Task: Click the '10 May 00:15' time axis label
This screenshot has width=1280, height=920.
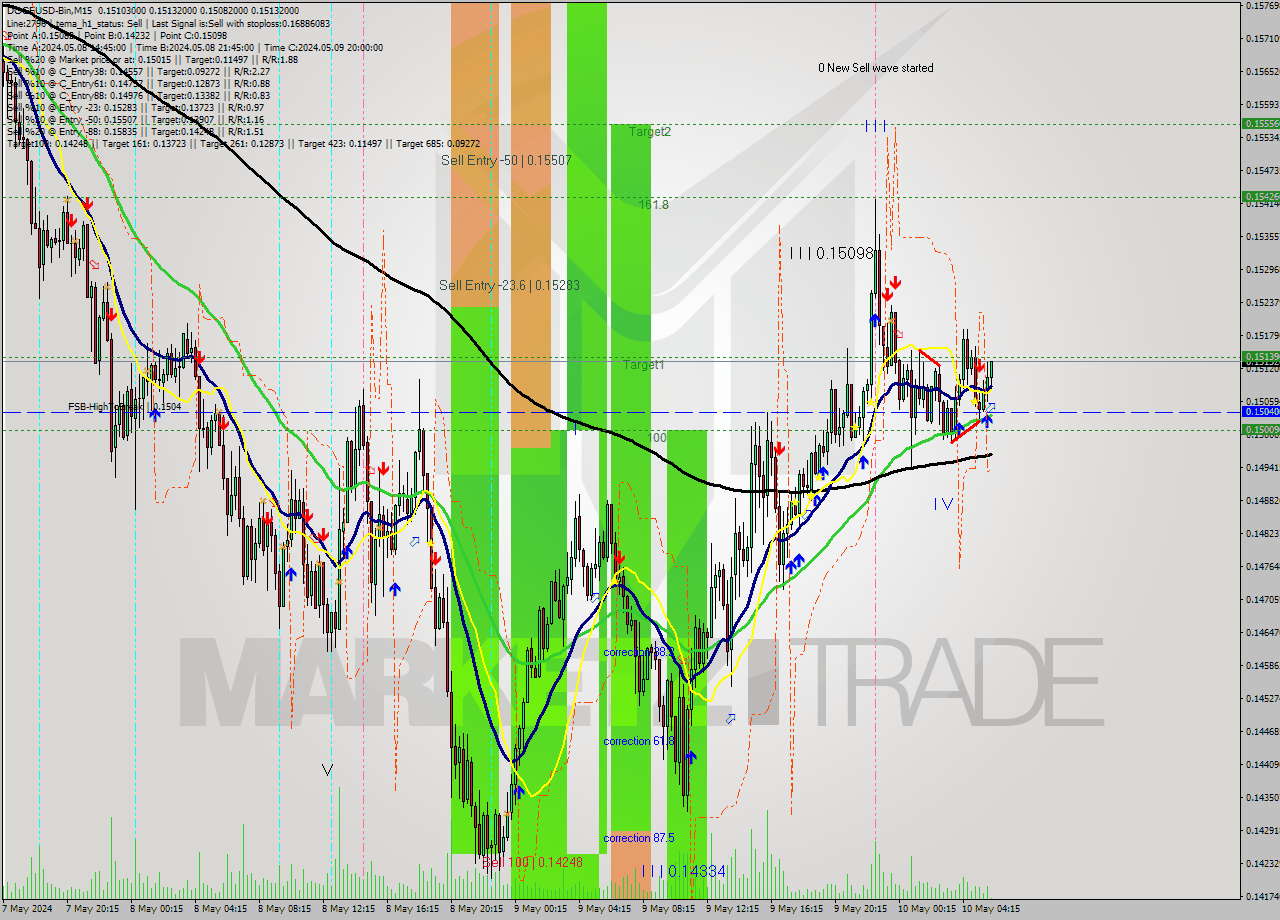Action: point(928,909)
